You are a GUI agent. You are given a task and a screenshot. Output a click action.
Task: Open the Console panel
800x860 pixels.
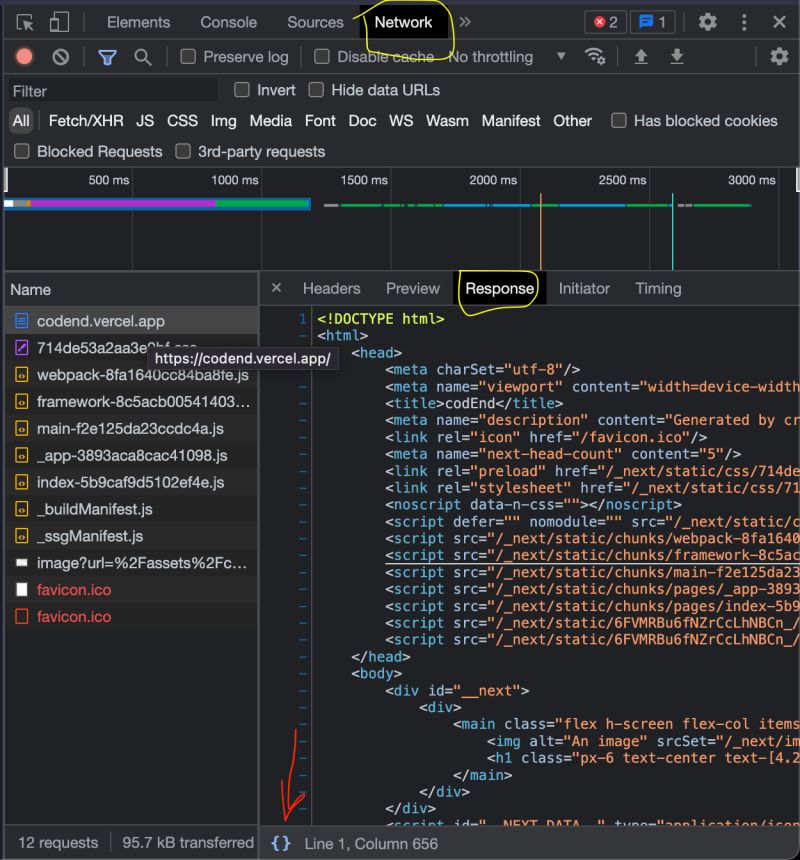pos(228,21)
